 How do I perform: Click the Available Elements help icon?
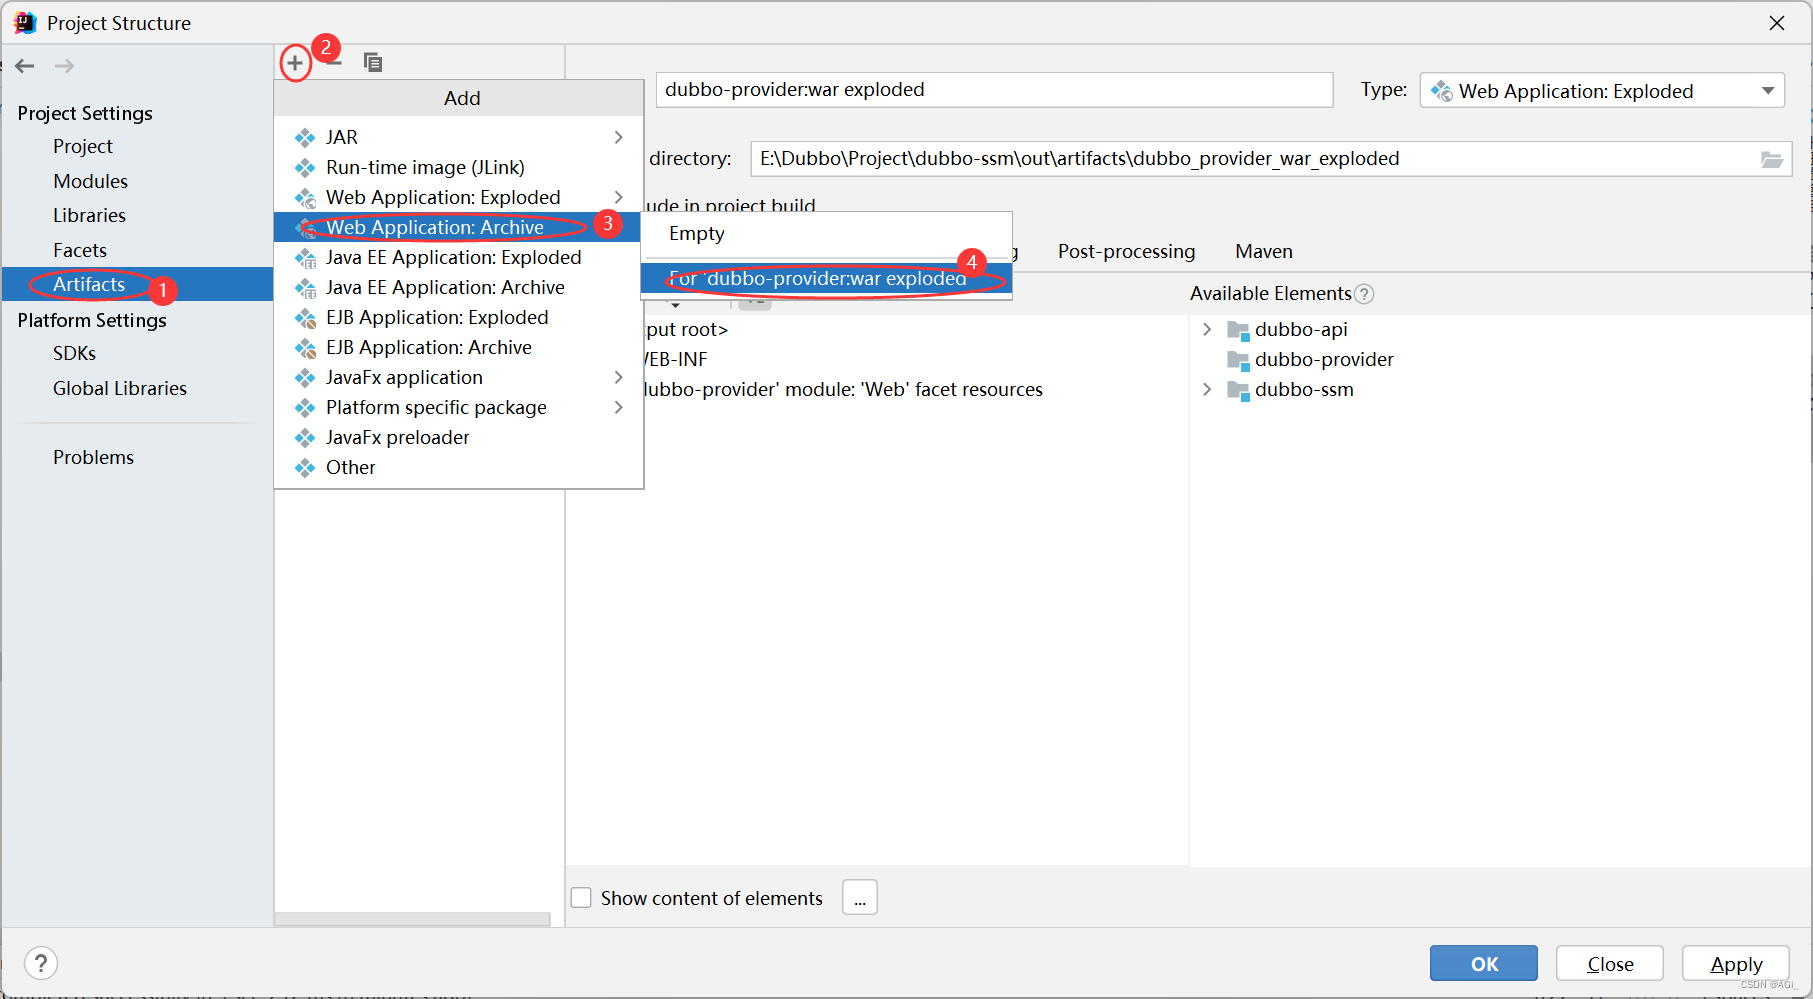point(1365,293)
